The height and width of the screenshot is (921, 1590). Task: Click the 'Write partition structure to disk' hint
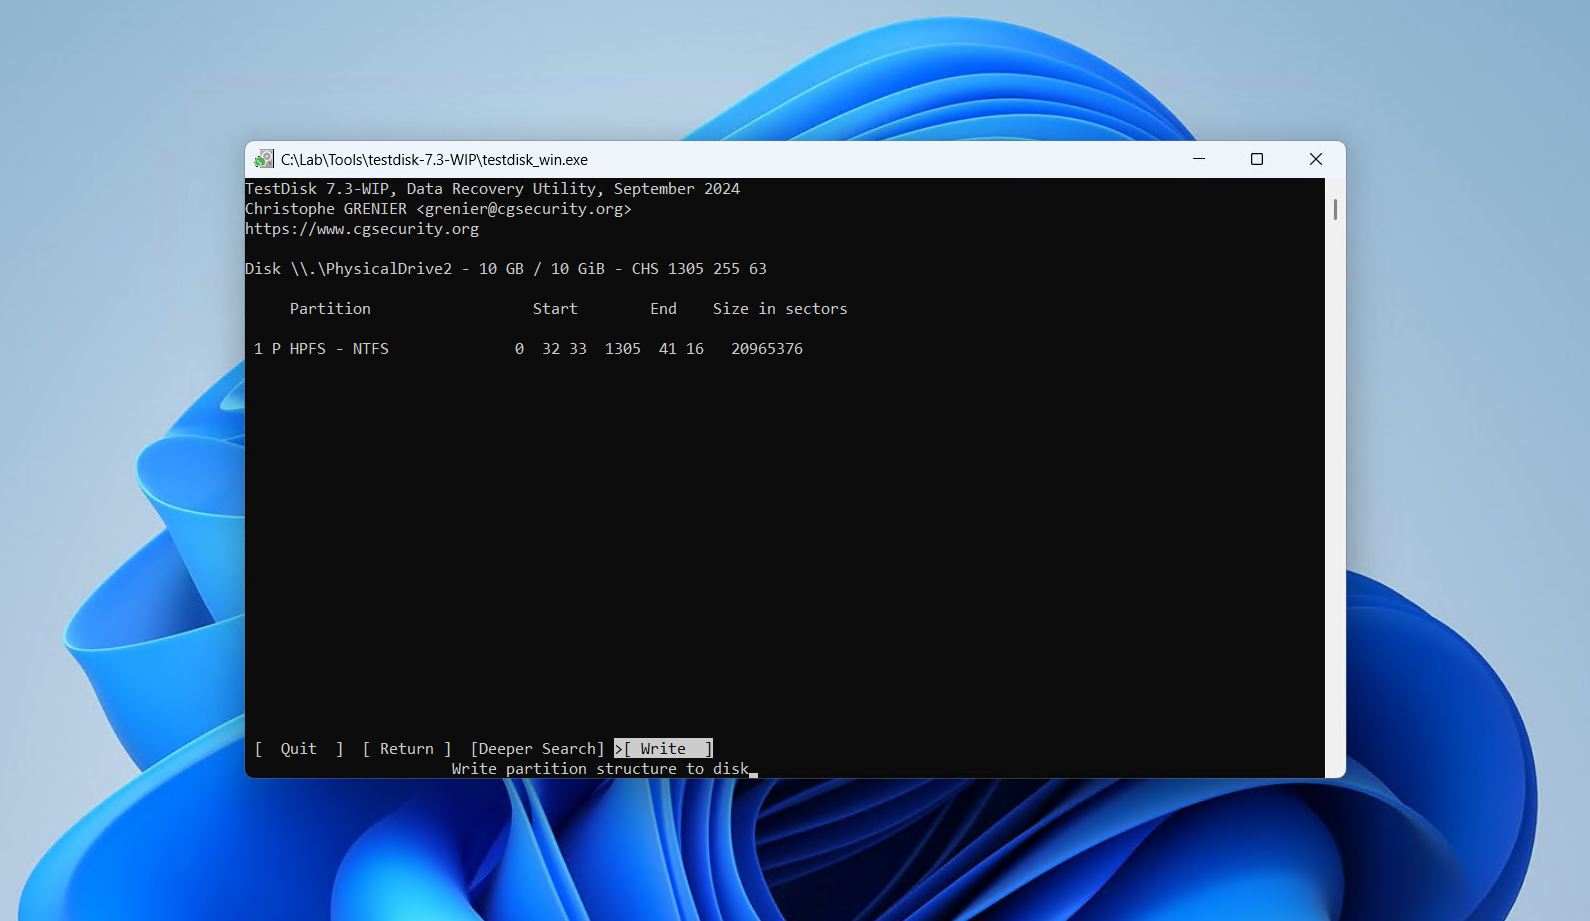[600, 769]
